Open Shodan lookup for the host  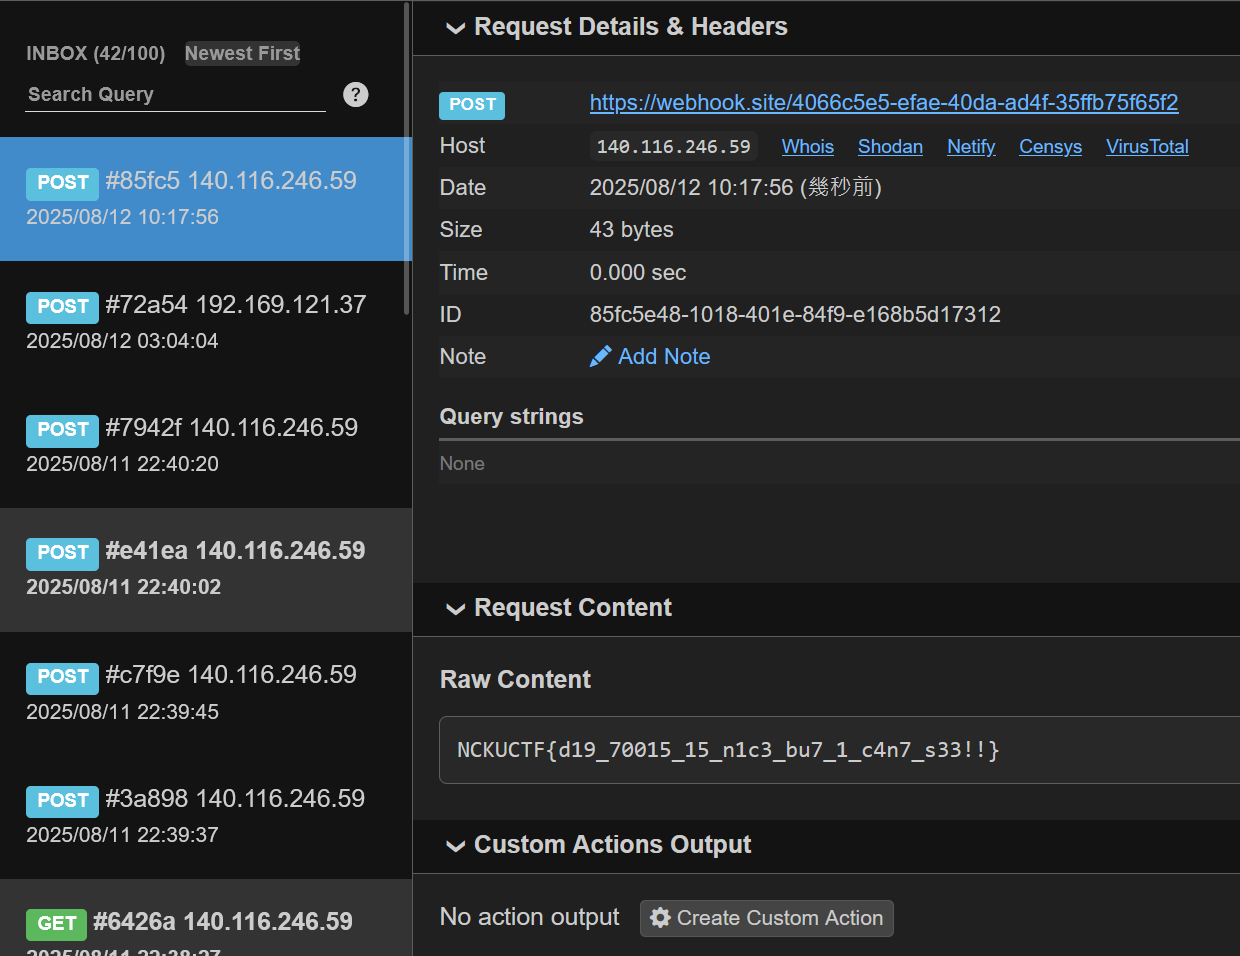tap(890, 147)
